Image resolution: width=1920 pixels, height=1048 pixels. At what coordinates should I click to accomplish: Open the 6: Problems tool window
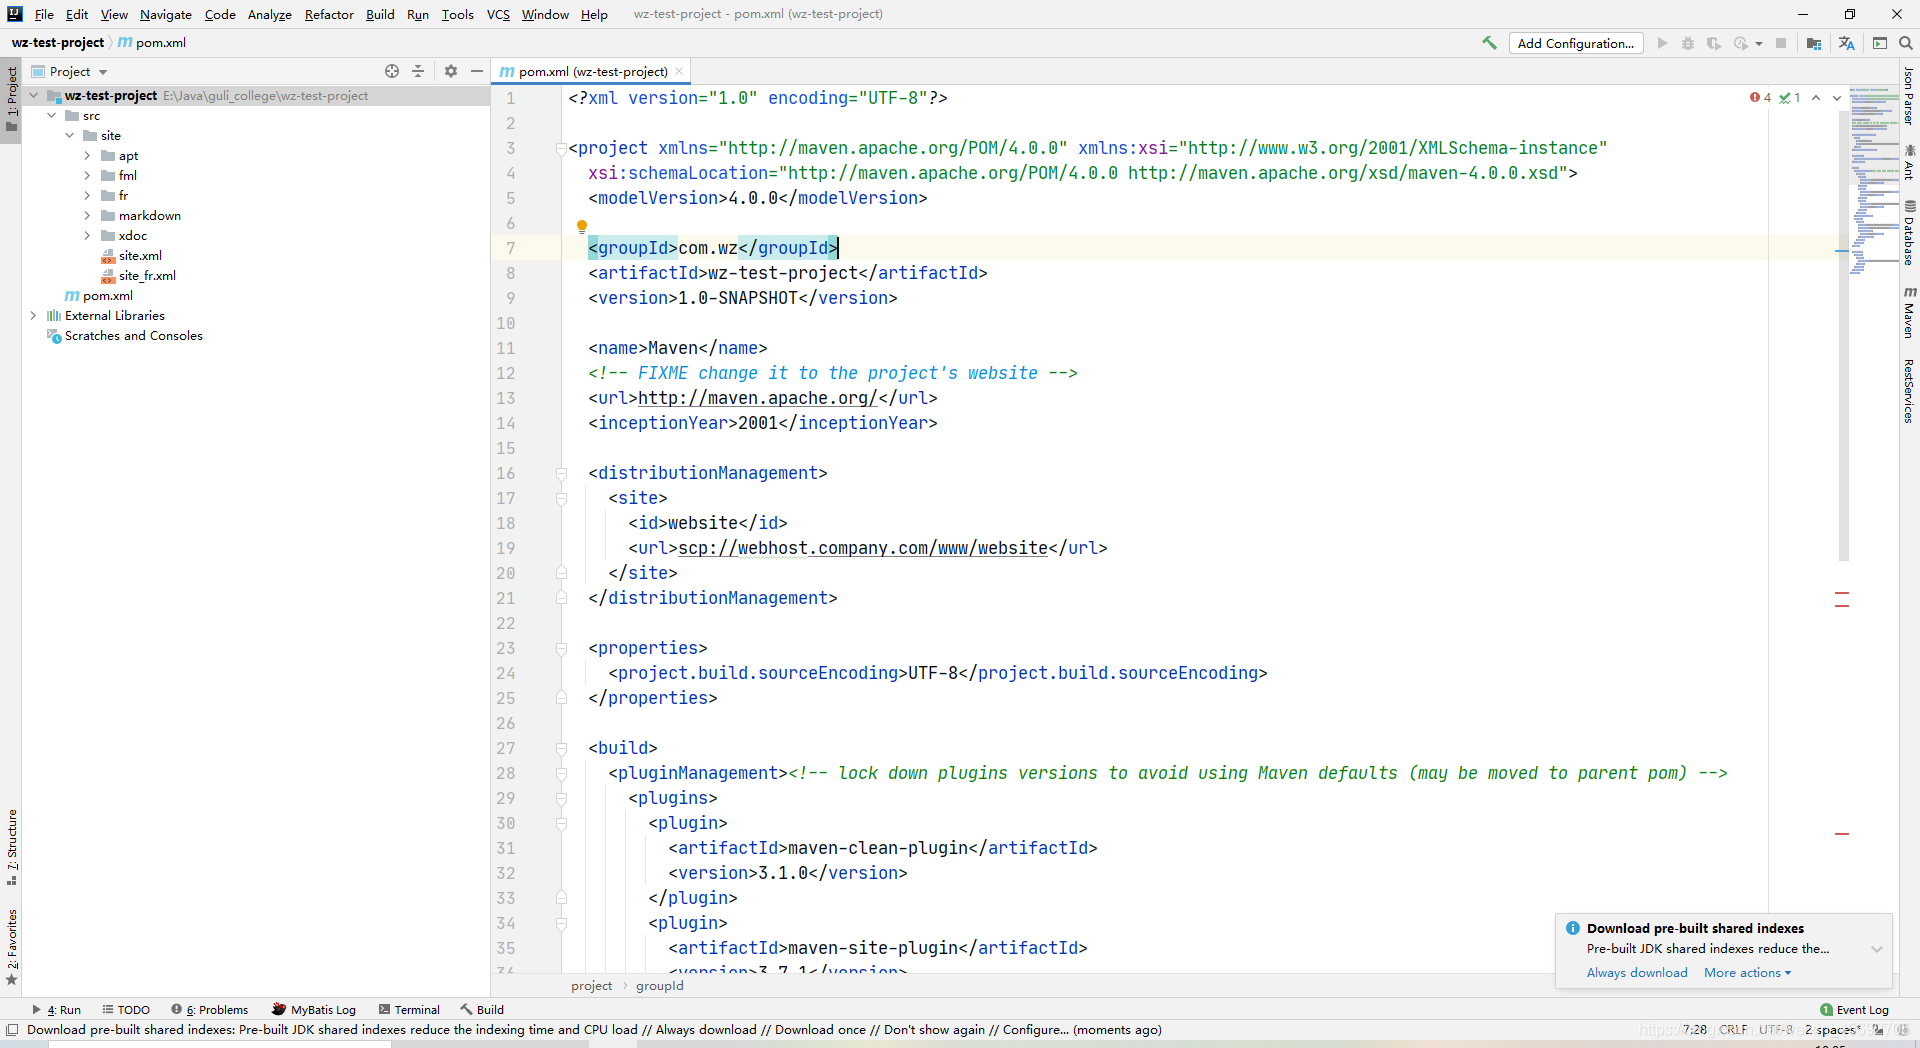tap(209, 1010)
